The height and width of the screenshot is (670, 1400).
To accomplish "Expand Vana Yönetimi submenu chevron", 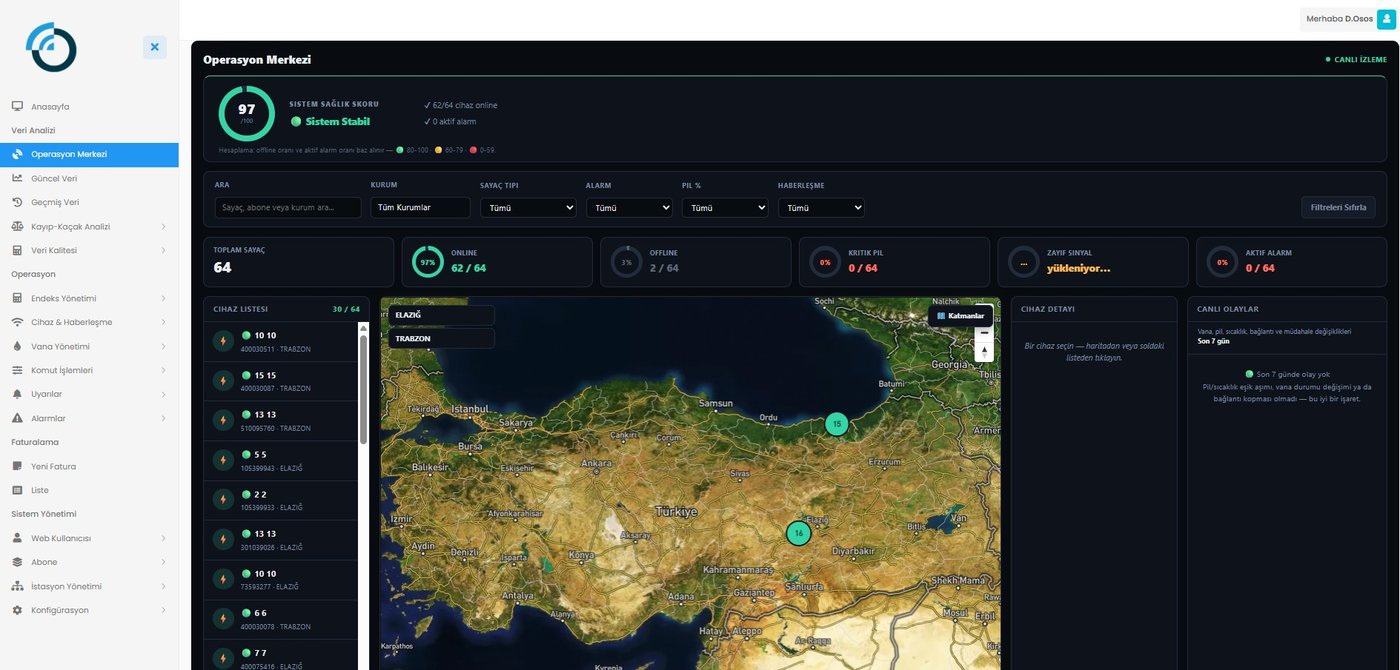I will tap(163, 346).
